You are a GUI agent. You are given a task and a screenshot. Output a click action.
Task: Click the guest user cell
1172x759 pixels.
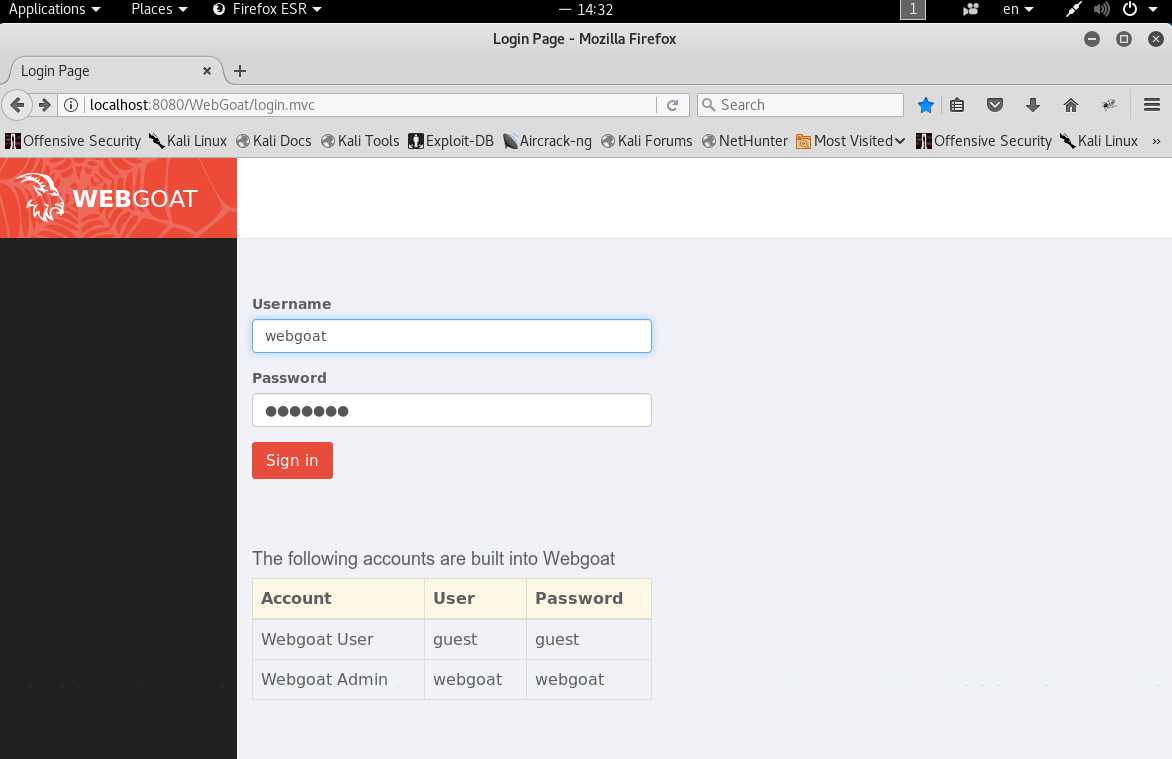tap(475, 639)
